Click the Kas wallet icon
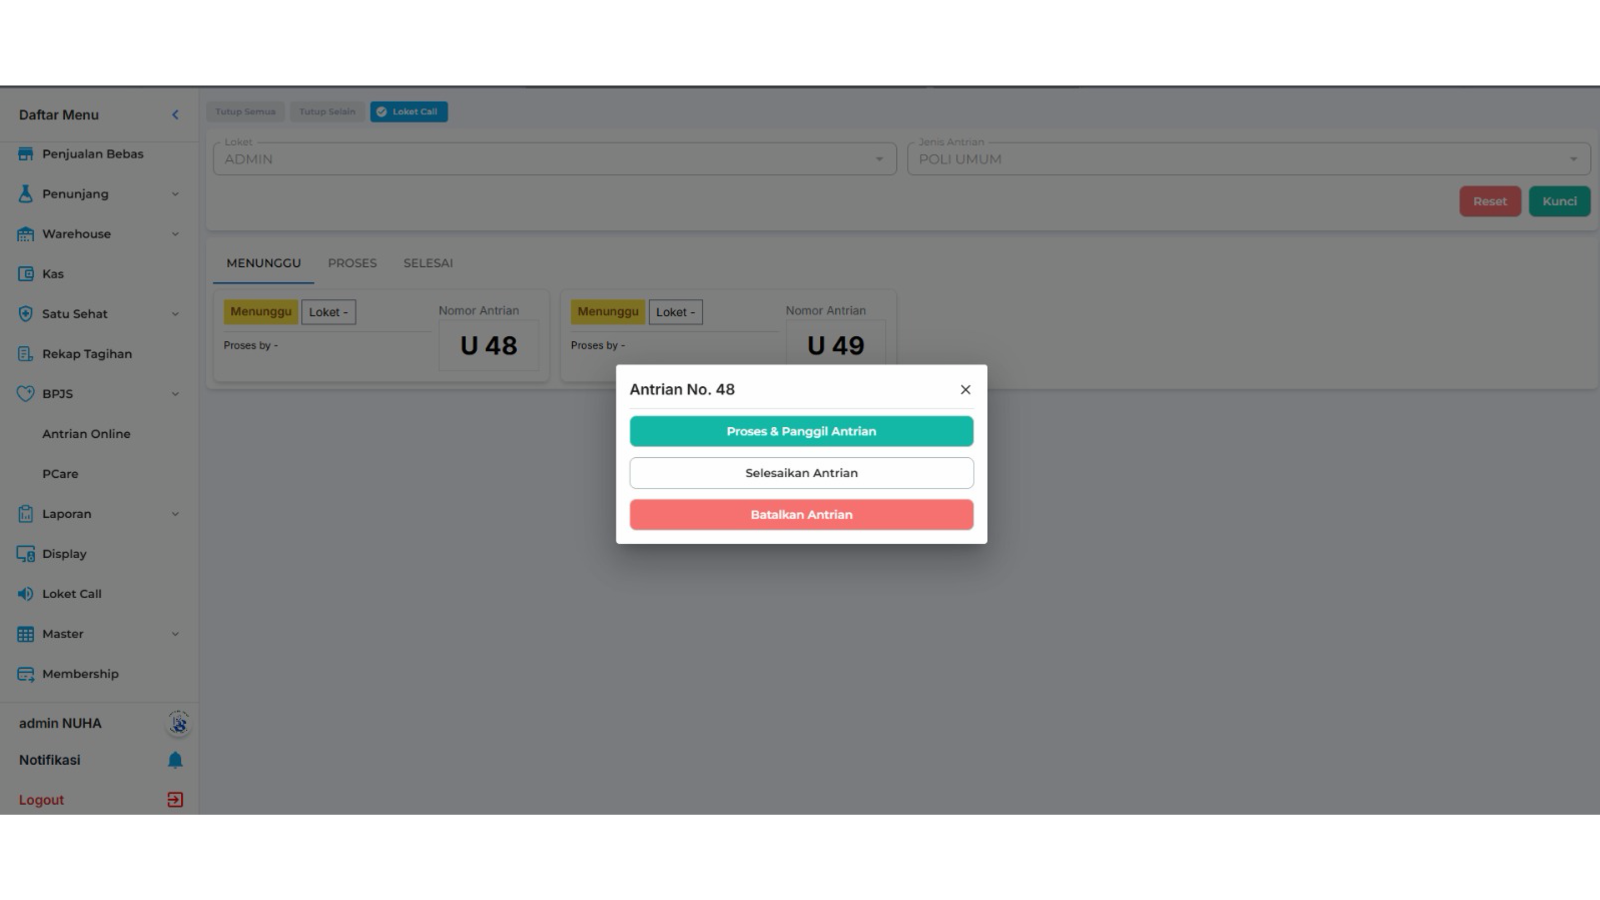 pyautogui.click(x=25, y=274)
